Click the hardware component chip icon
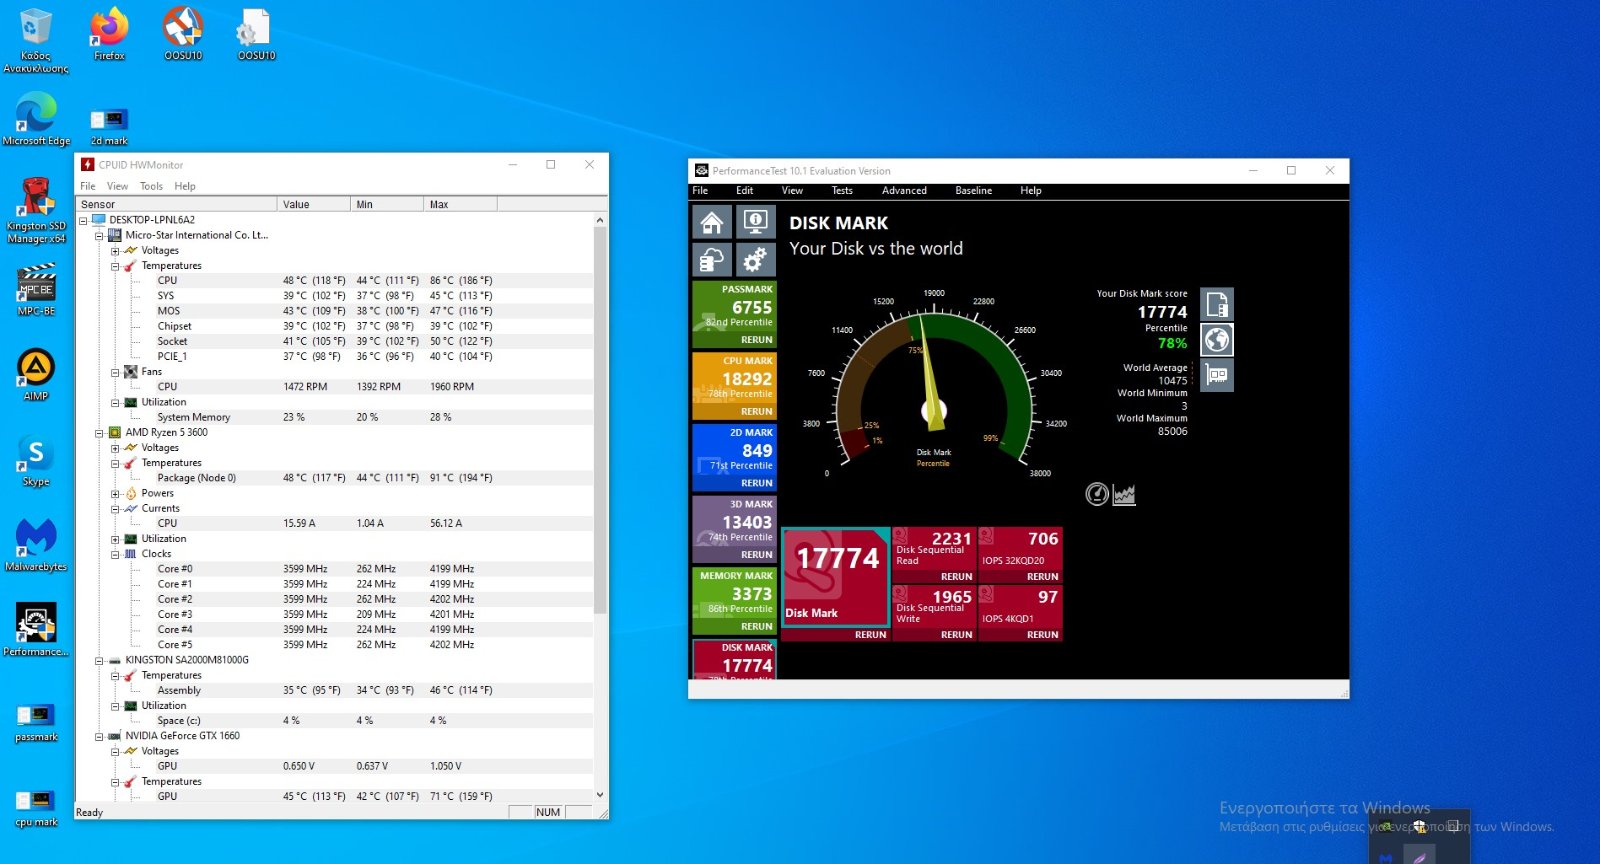Screen dimensions: 1600x864 tap(1217, 375)
